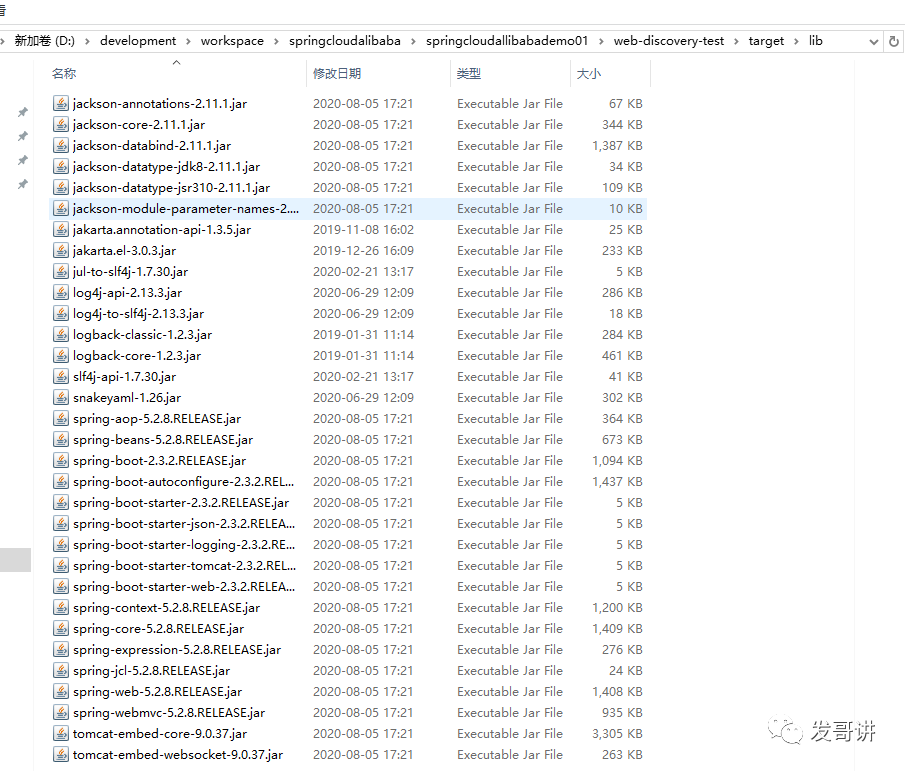The width and height of the screenshot is (905, 771).
Task: Select spring-expression-5.2.8.RELEASE.jar file name
Action: coord(177,650)
